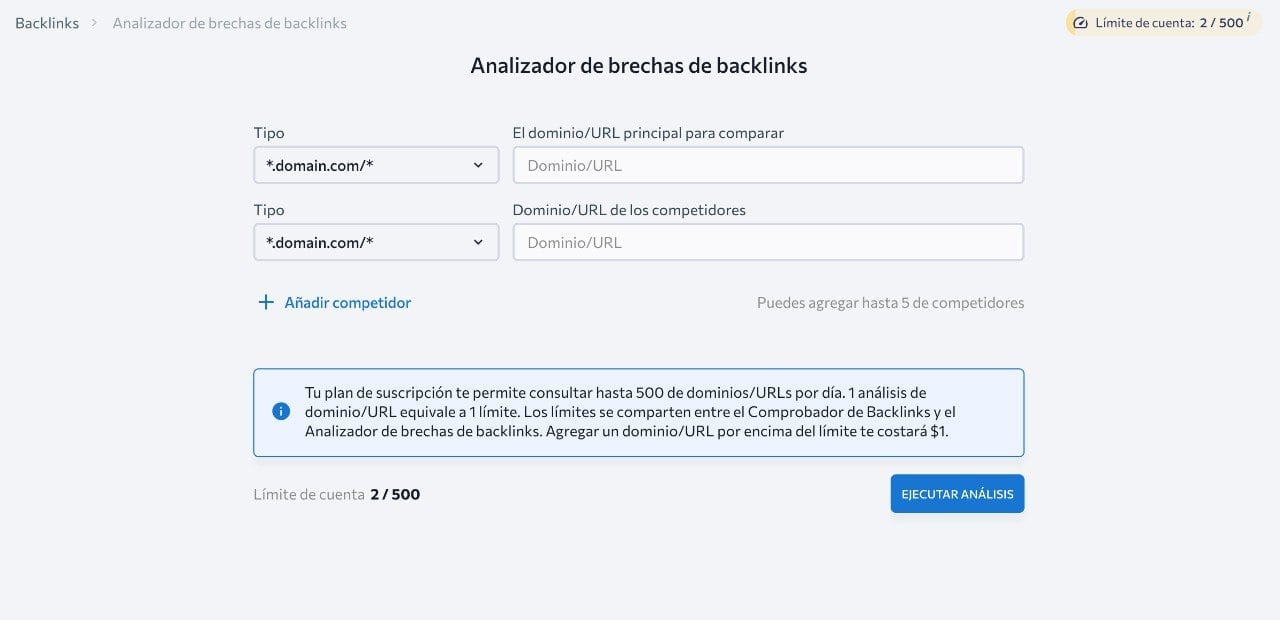
Task: Click the breadcrumb separator arrow after Backlinks
Action: [x=95, y=23]
